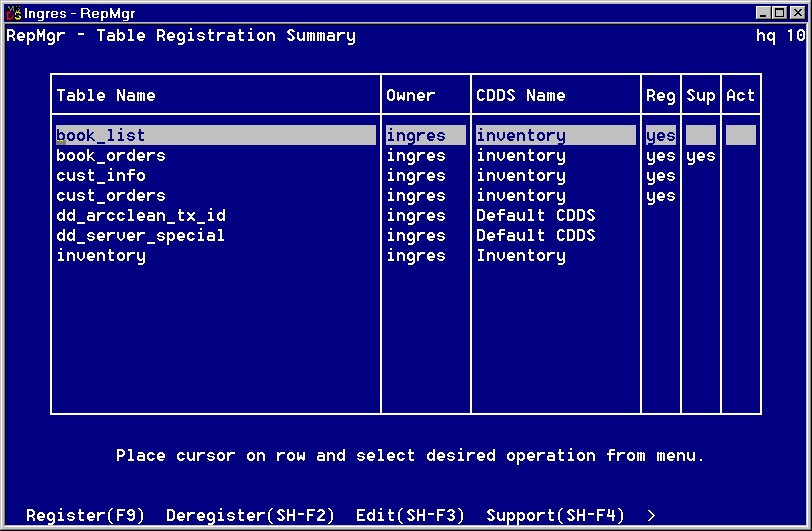Click Default CDDS for dd_arcclean_tx_id
This screenshot has height=531, width=812.
tap(535, 216)
